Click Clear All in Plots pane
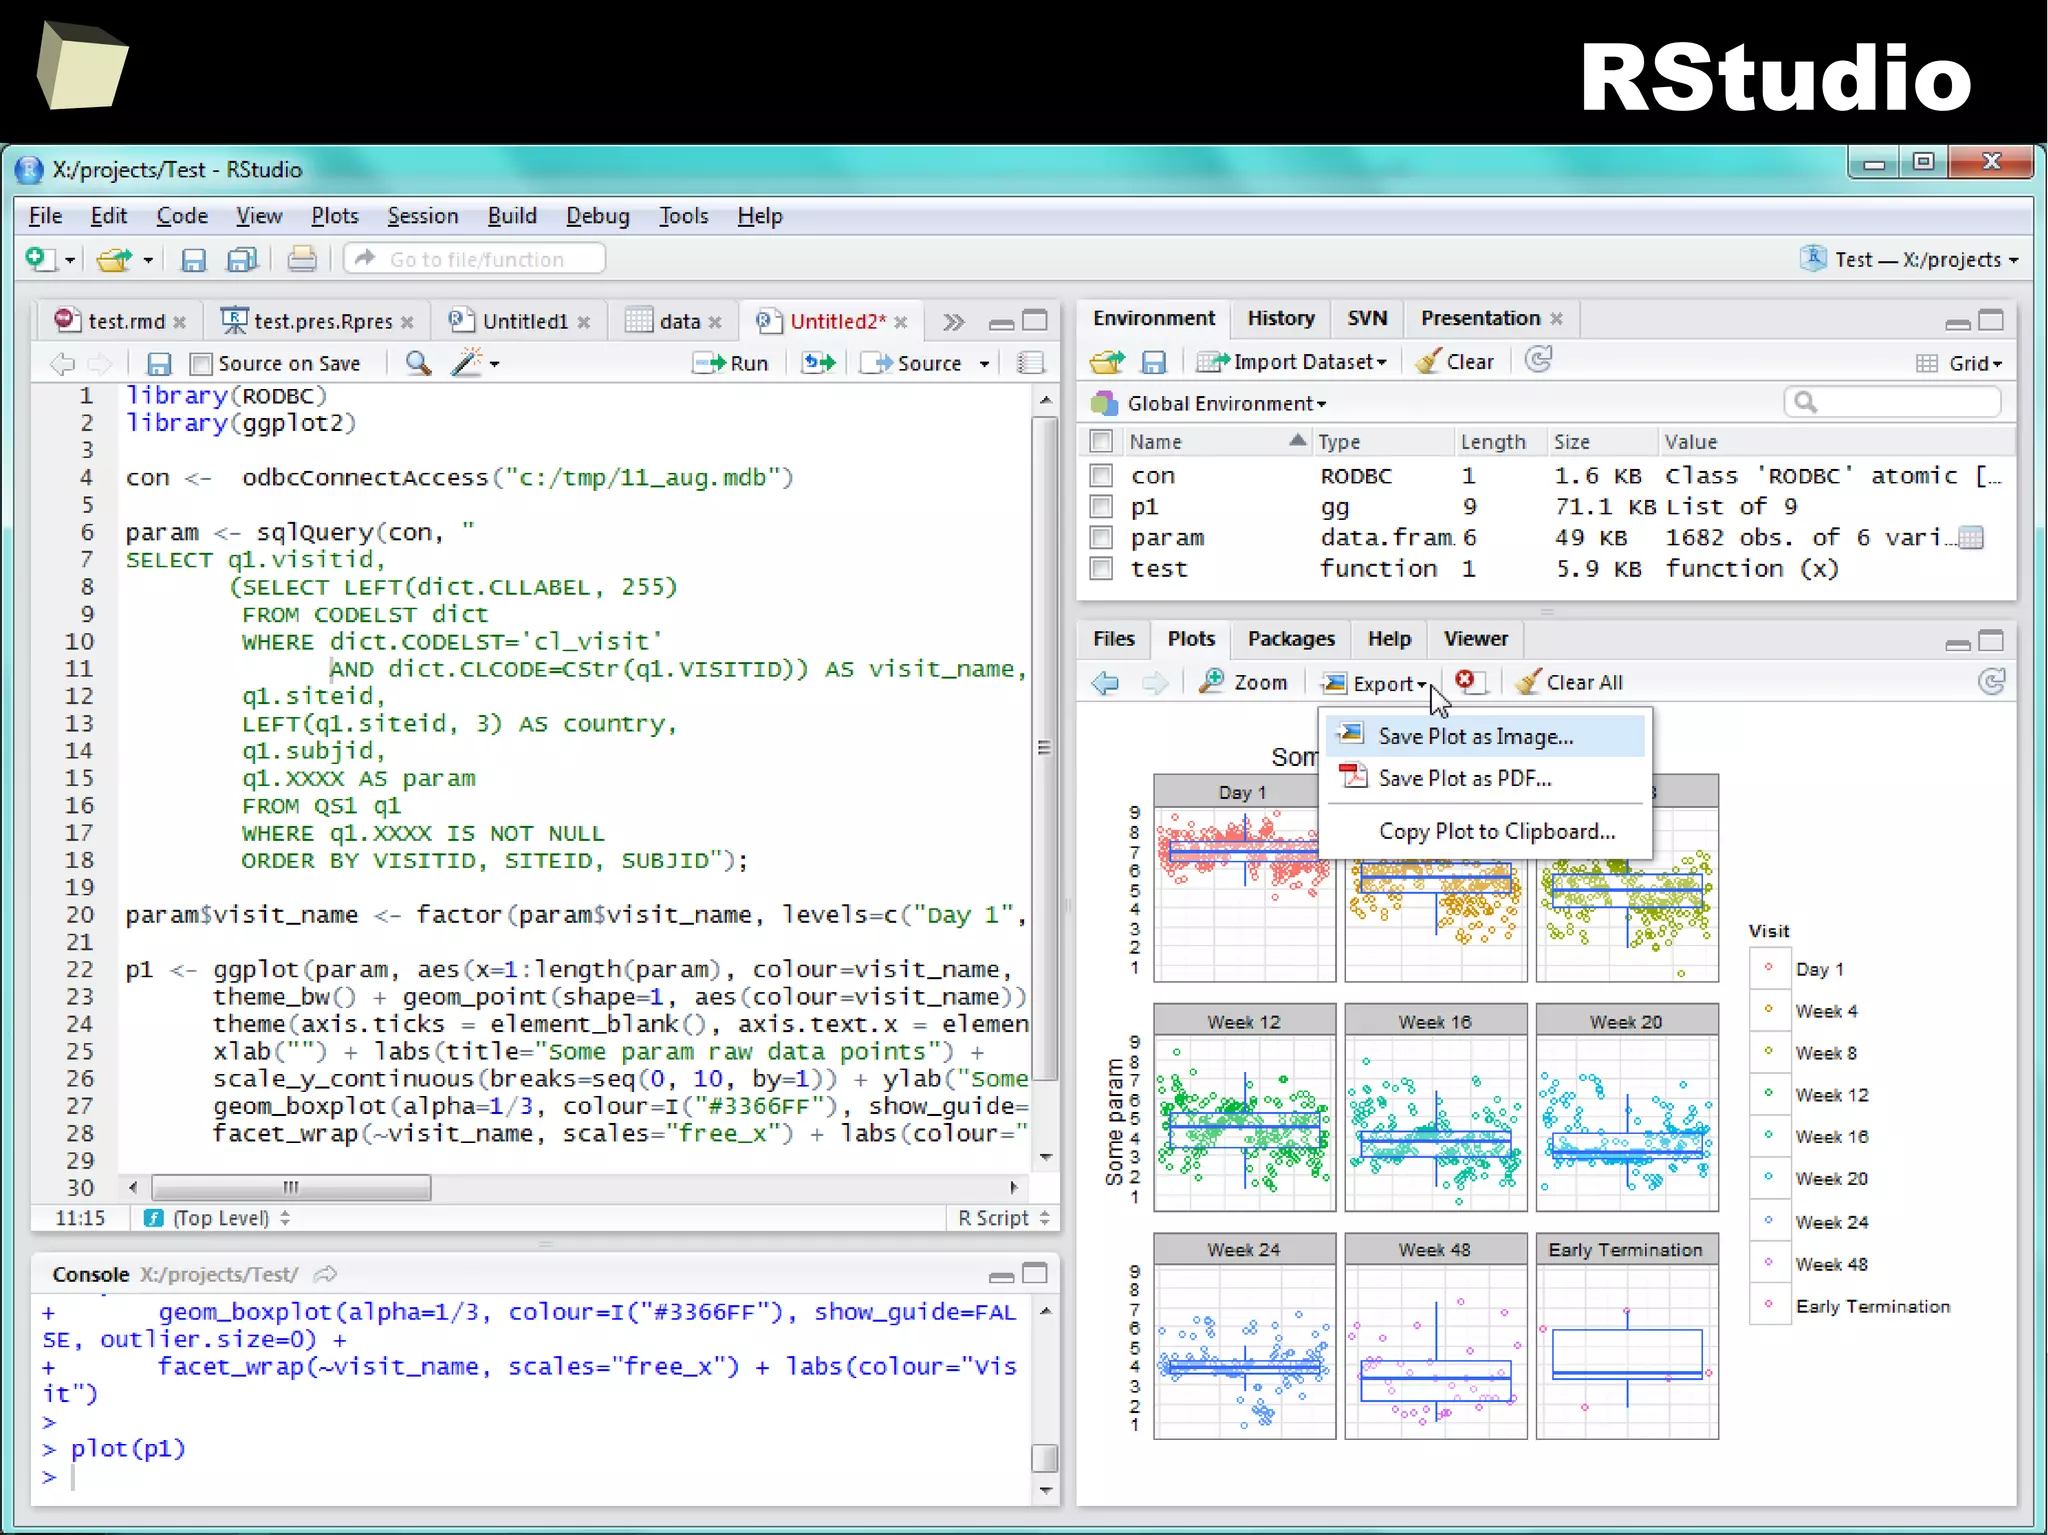The image size is (2048, 1535). pyautogui.click(x=1570, y=683)
